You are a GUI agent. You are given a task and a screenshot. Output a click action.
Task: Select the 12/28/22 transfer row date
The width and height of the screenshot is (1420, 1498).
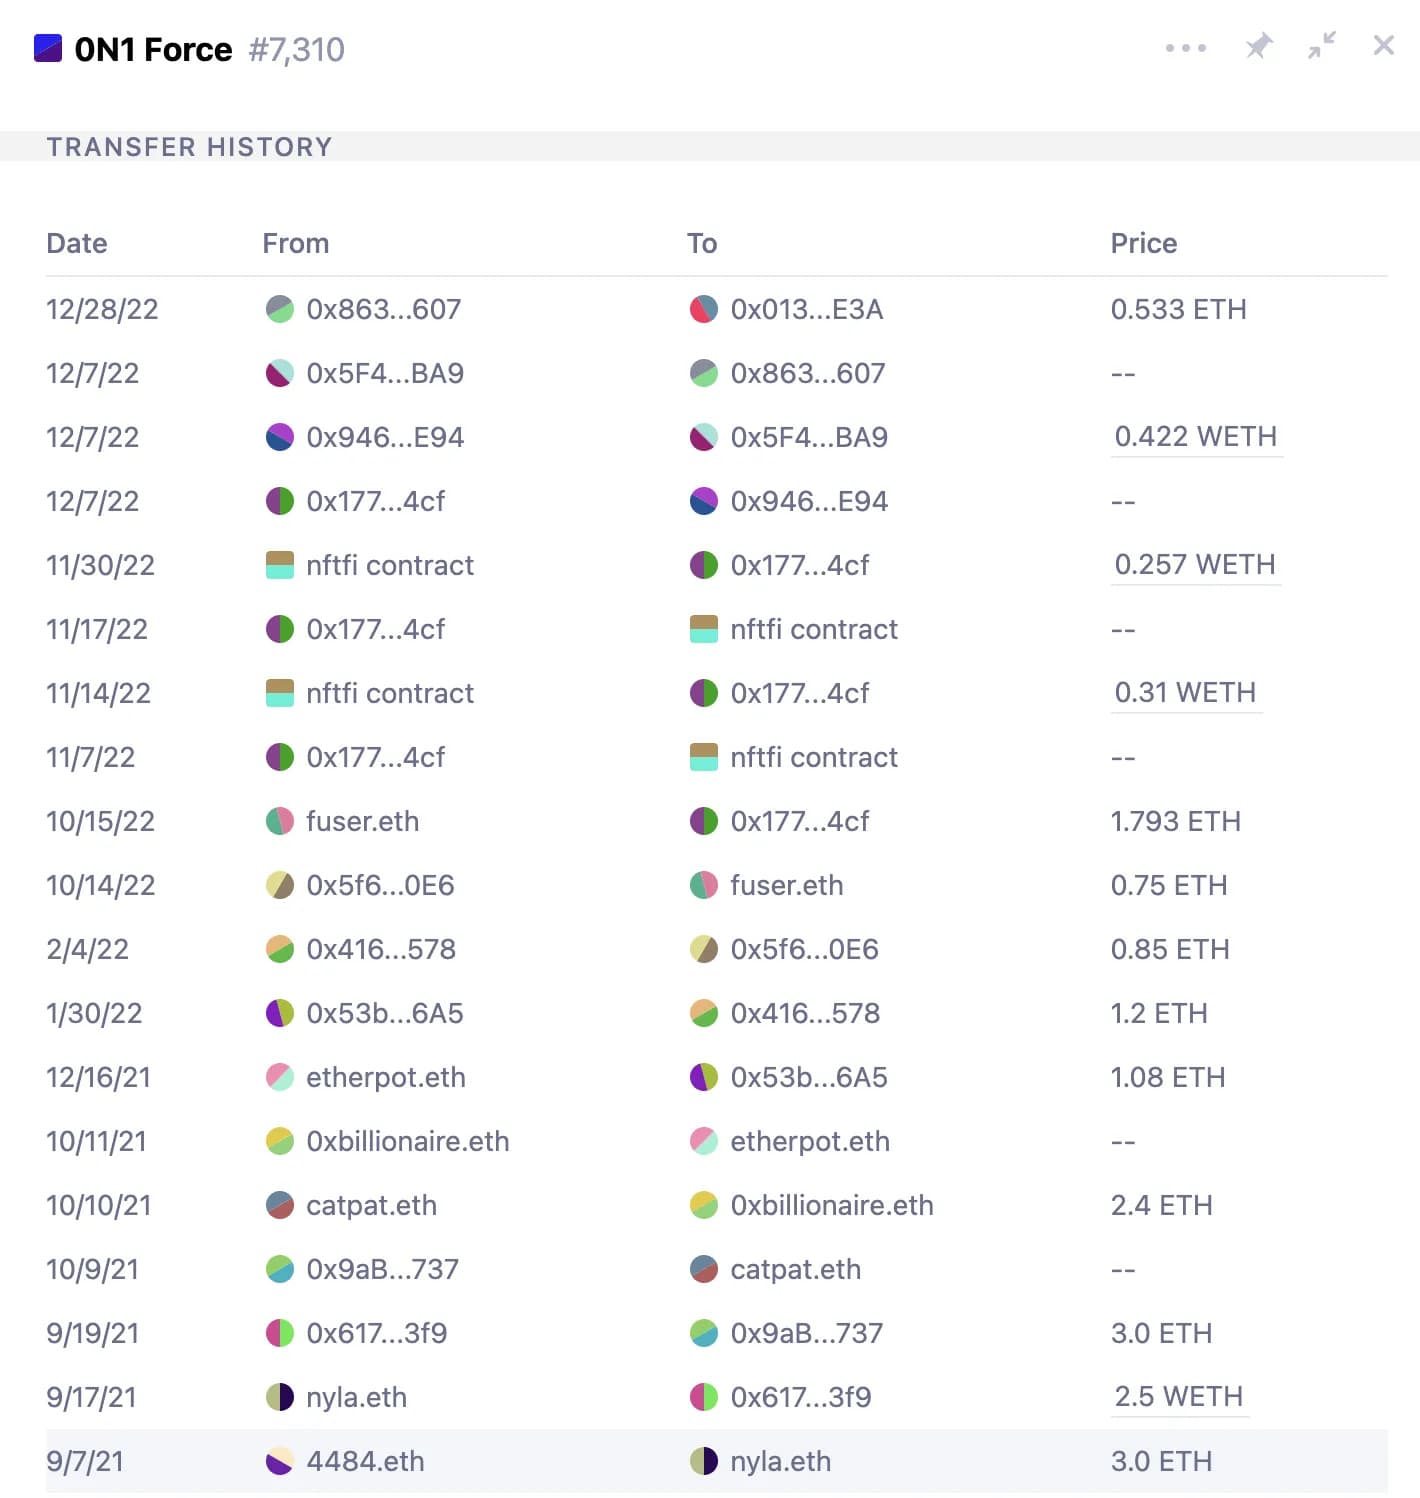102,309
